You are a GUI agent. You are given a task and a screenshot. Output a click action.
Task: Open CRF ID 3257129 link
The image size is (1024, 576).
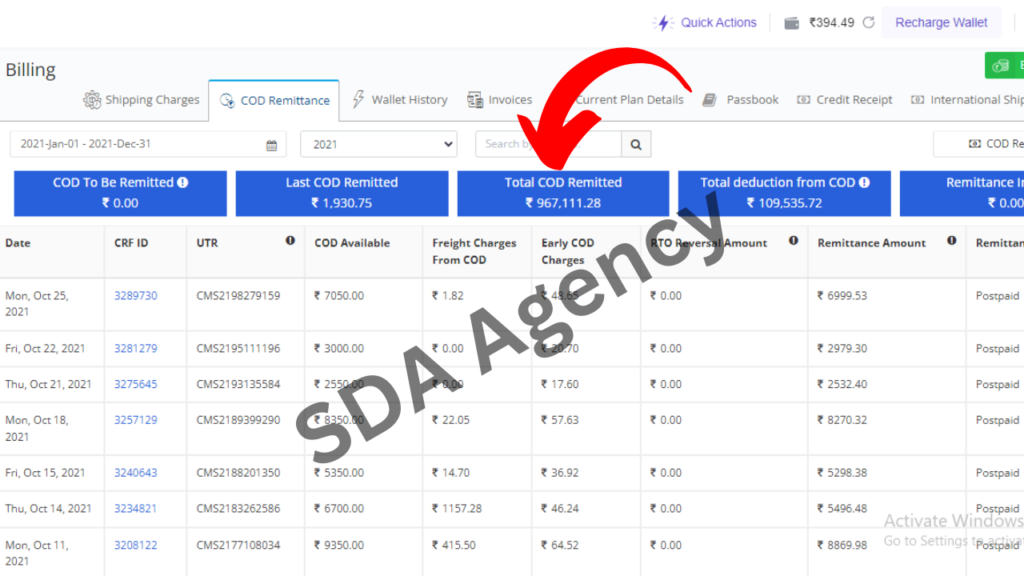tap(135, 420)
